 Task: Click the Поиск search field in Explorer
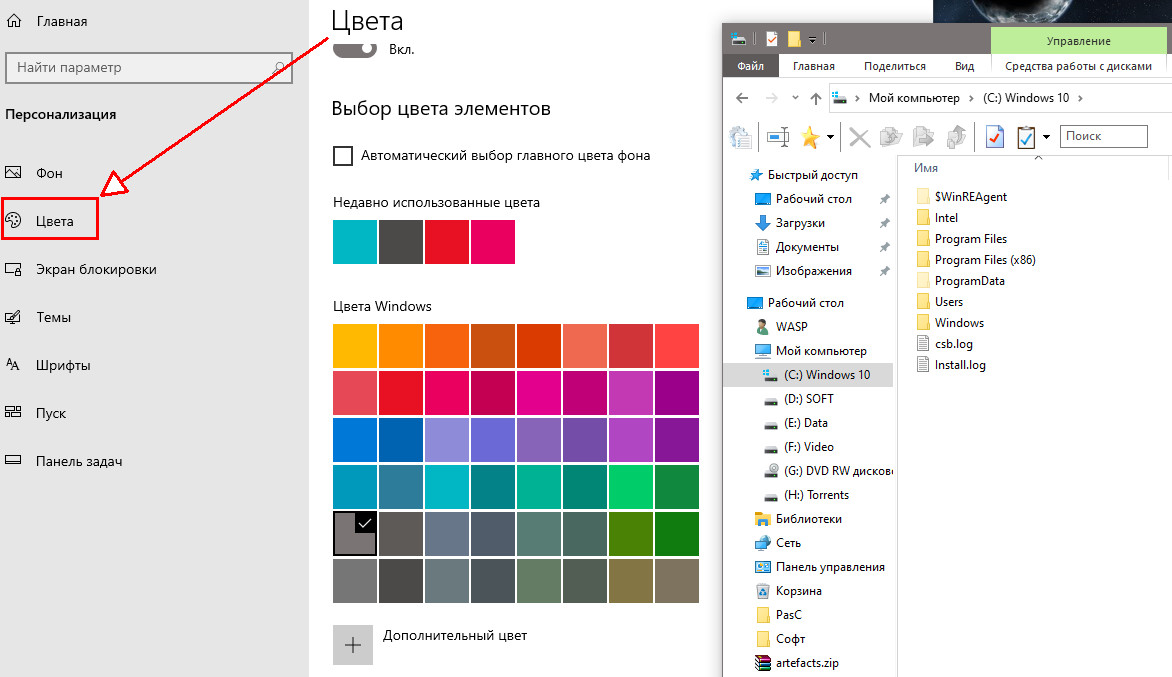[1104, 136]
